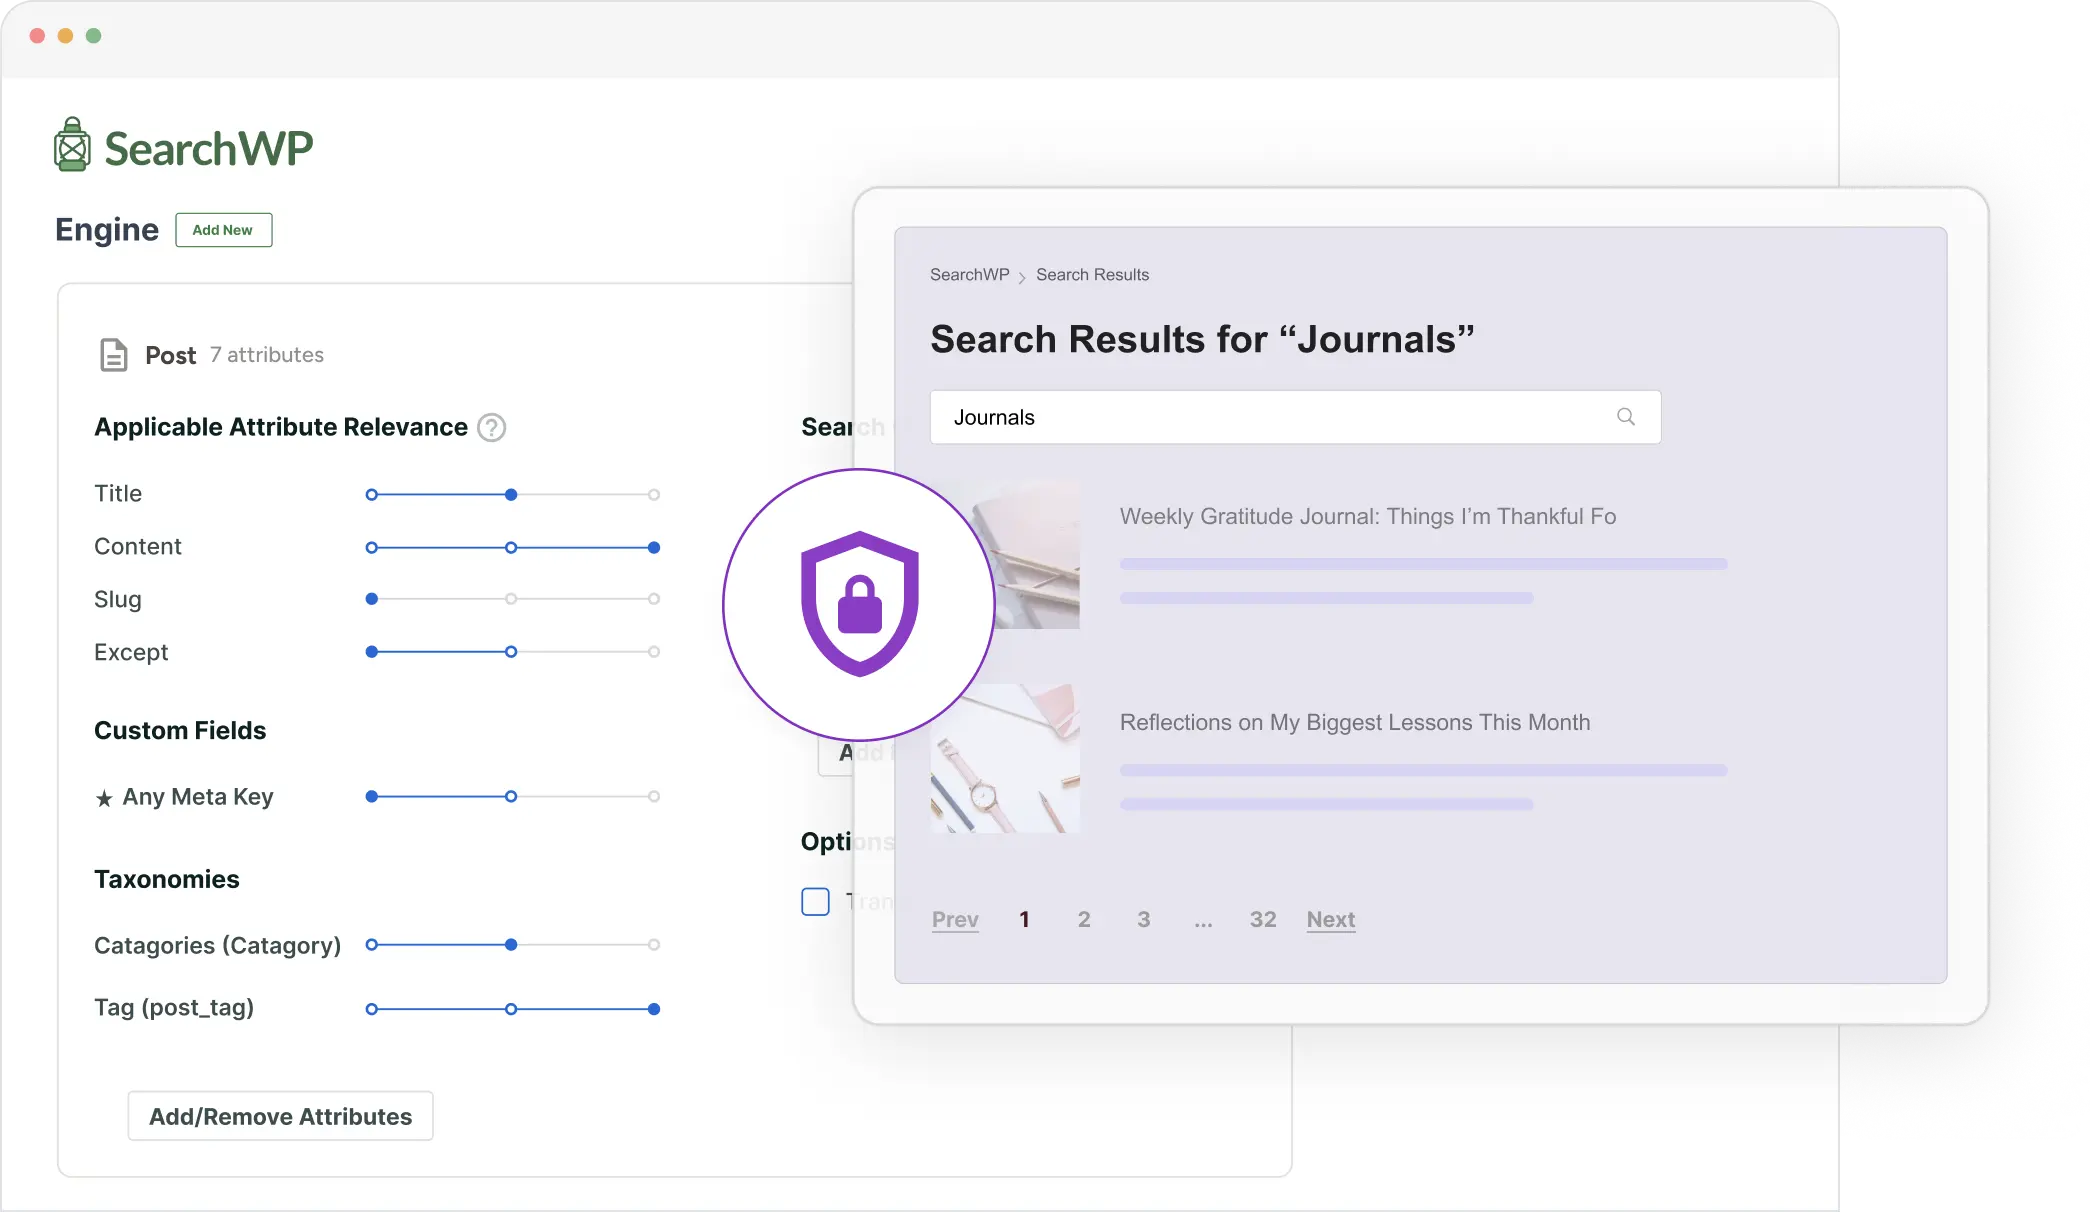Screen dimensions: 2091x1212
Task: Click the Next pagination link
Action: click(x=1330, y=920)
